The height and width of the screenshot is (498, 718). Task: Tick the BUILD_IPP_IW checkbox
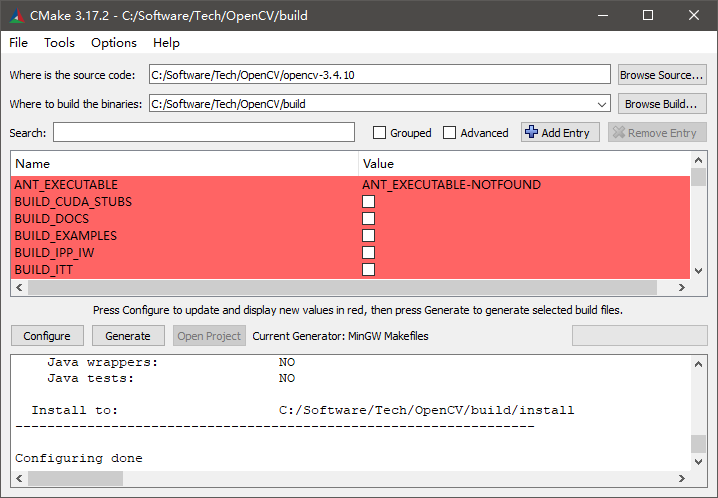click(x=368, y=252)
